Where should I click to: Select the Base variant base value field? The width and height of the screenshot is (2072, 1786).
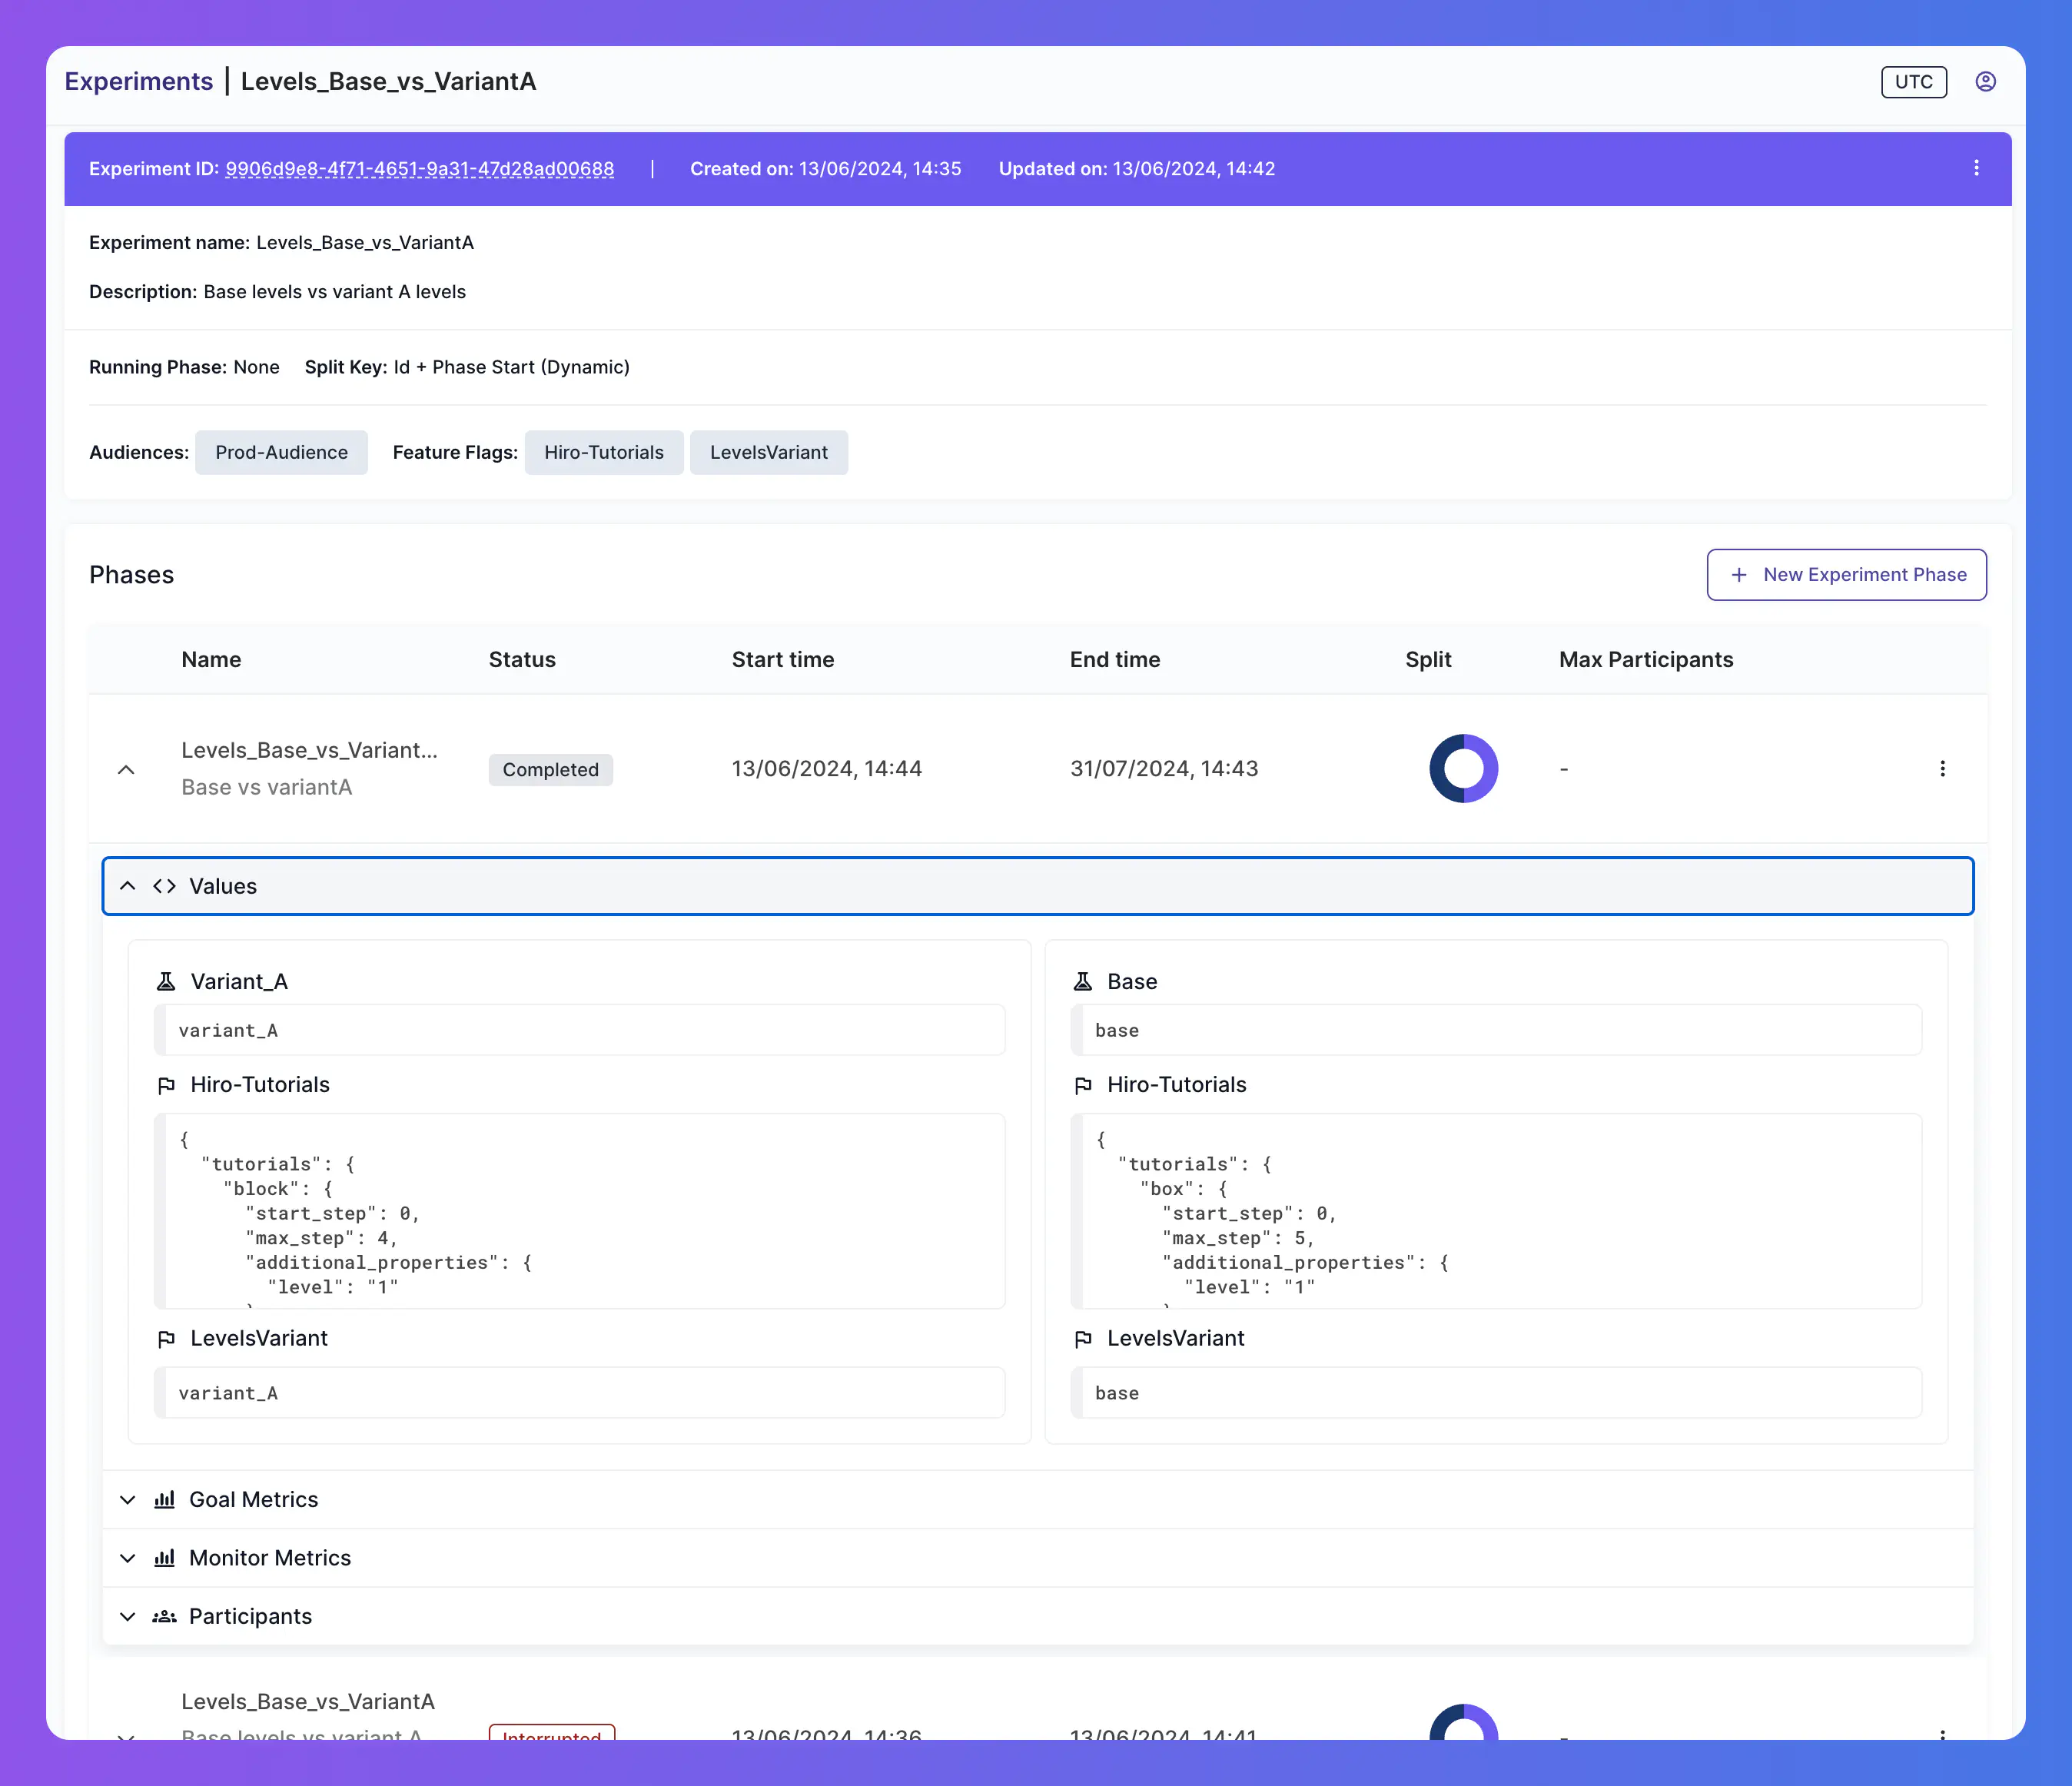pyautogui.click(x=1496, y=1030)
